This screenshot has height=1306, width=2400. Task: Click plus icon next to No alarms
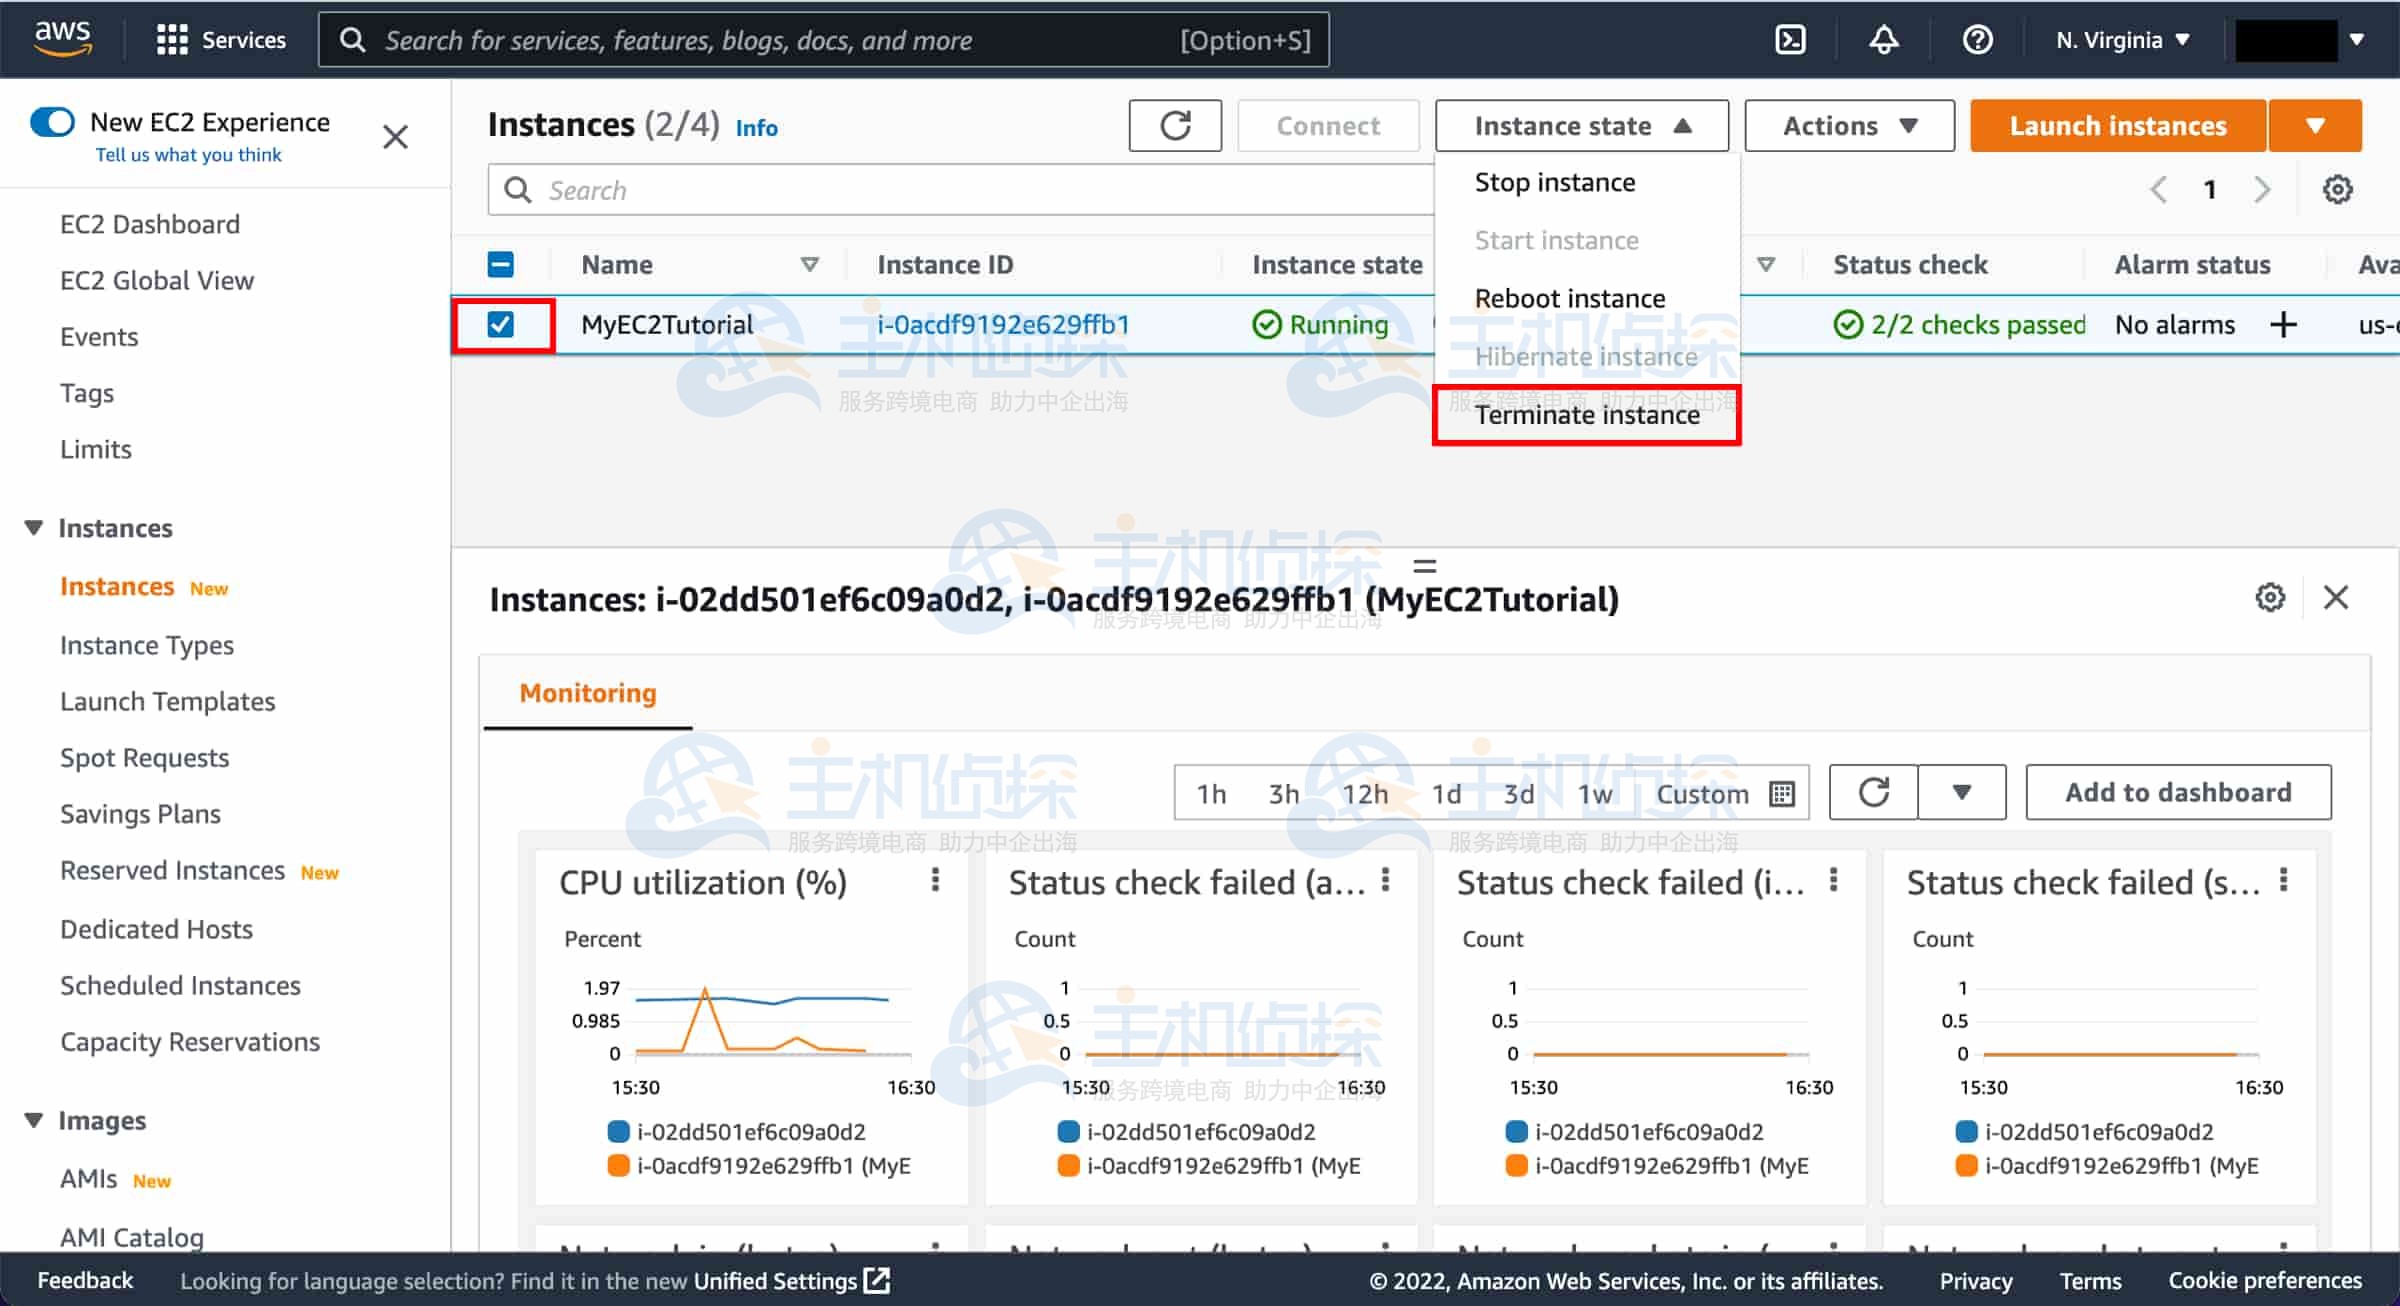(x=2283, y=325)
